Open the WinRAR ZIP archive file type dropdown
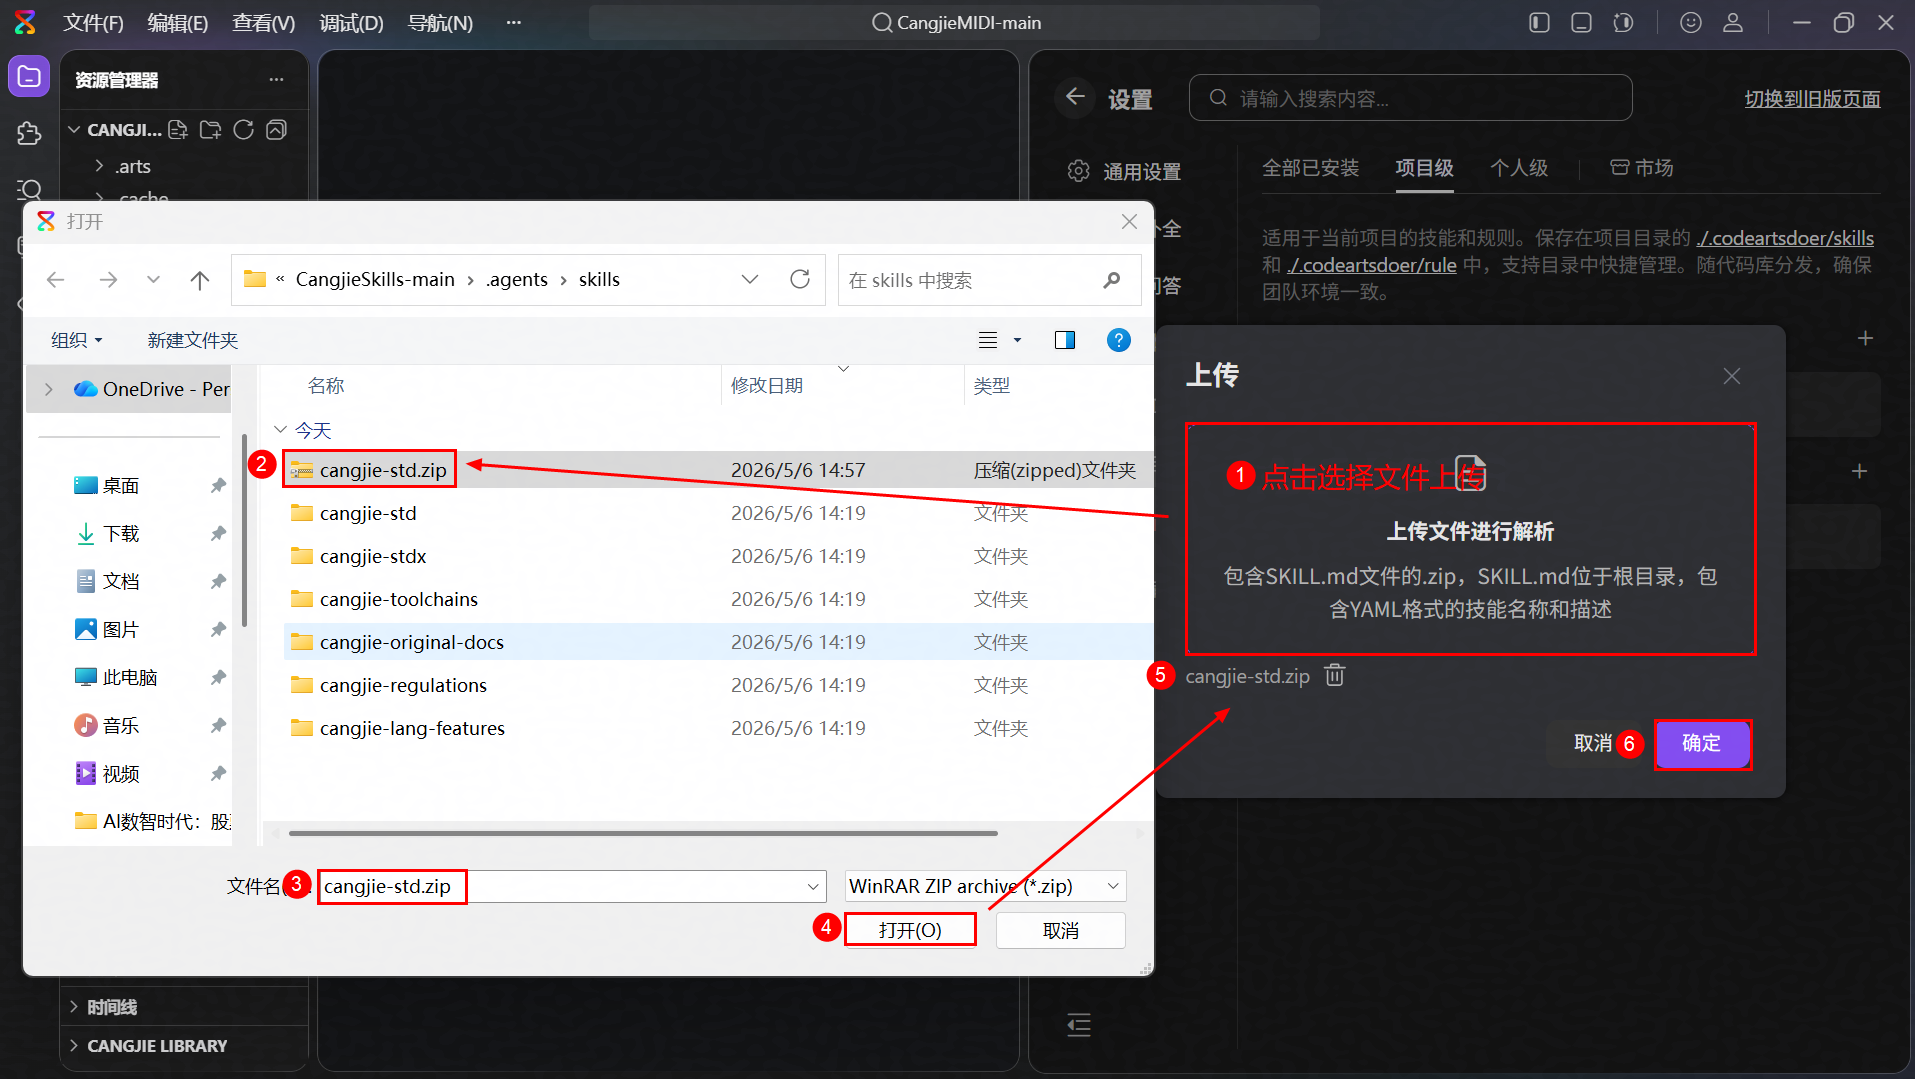 tap(1113, 886)
